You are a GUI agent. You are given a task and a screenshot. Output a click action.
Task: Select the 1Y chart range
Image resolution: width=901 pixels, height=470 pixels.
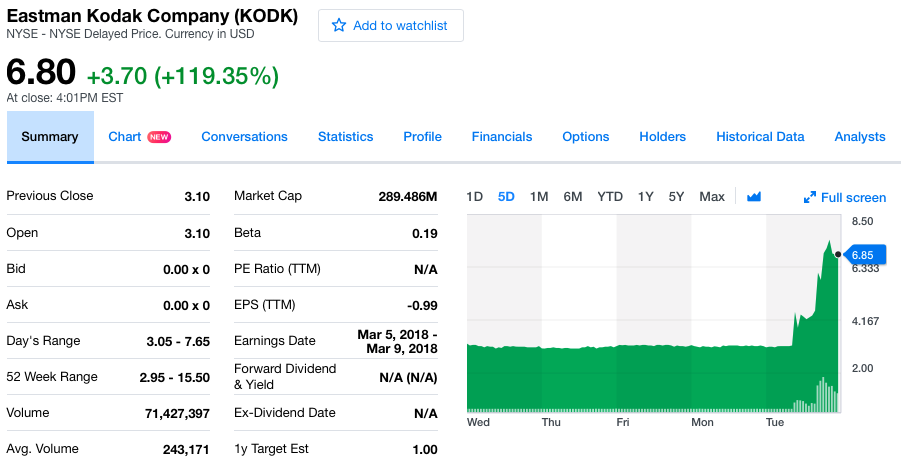(x=645, y=197)
